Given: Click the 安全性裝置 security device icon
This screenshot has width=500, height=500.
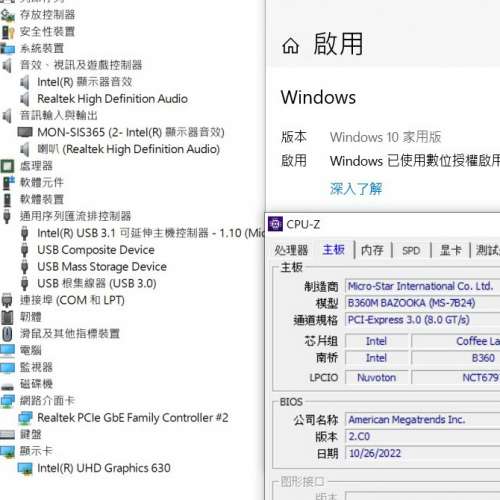Looking at the screenshot, I should point(7,32).
